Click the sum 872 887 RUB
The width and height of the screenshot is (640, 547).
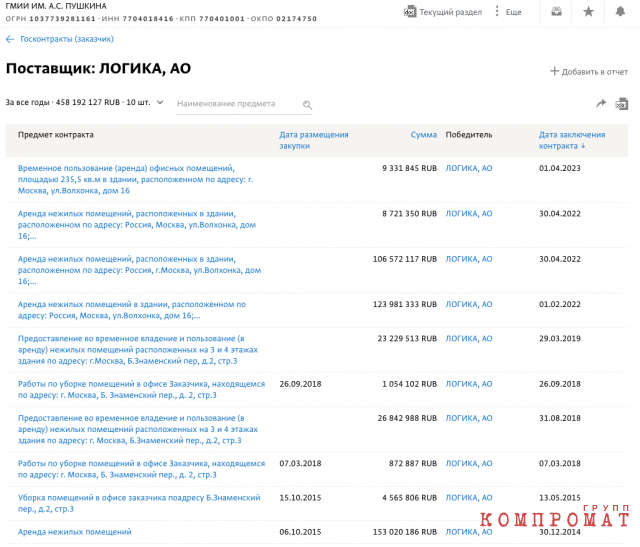pos(413,463)
